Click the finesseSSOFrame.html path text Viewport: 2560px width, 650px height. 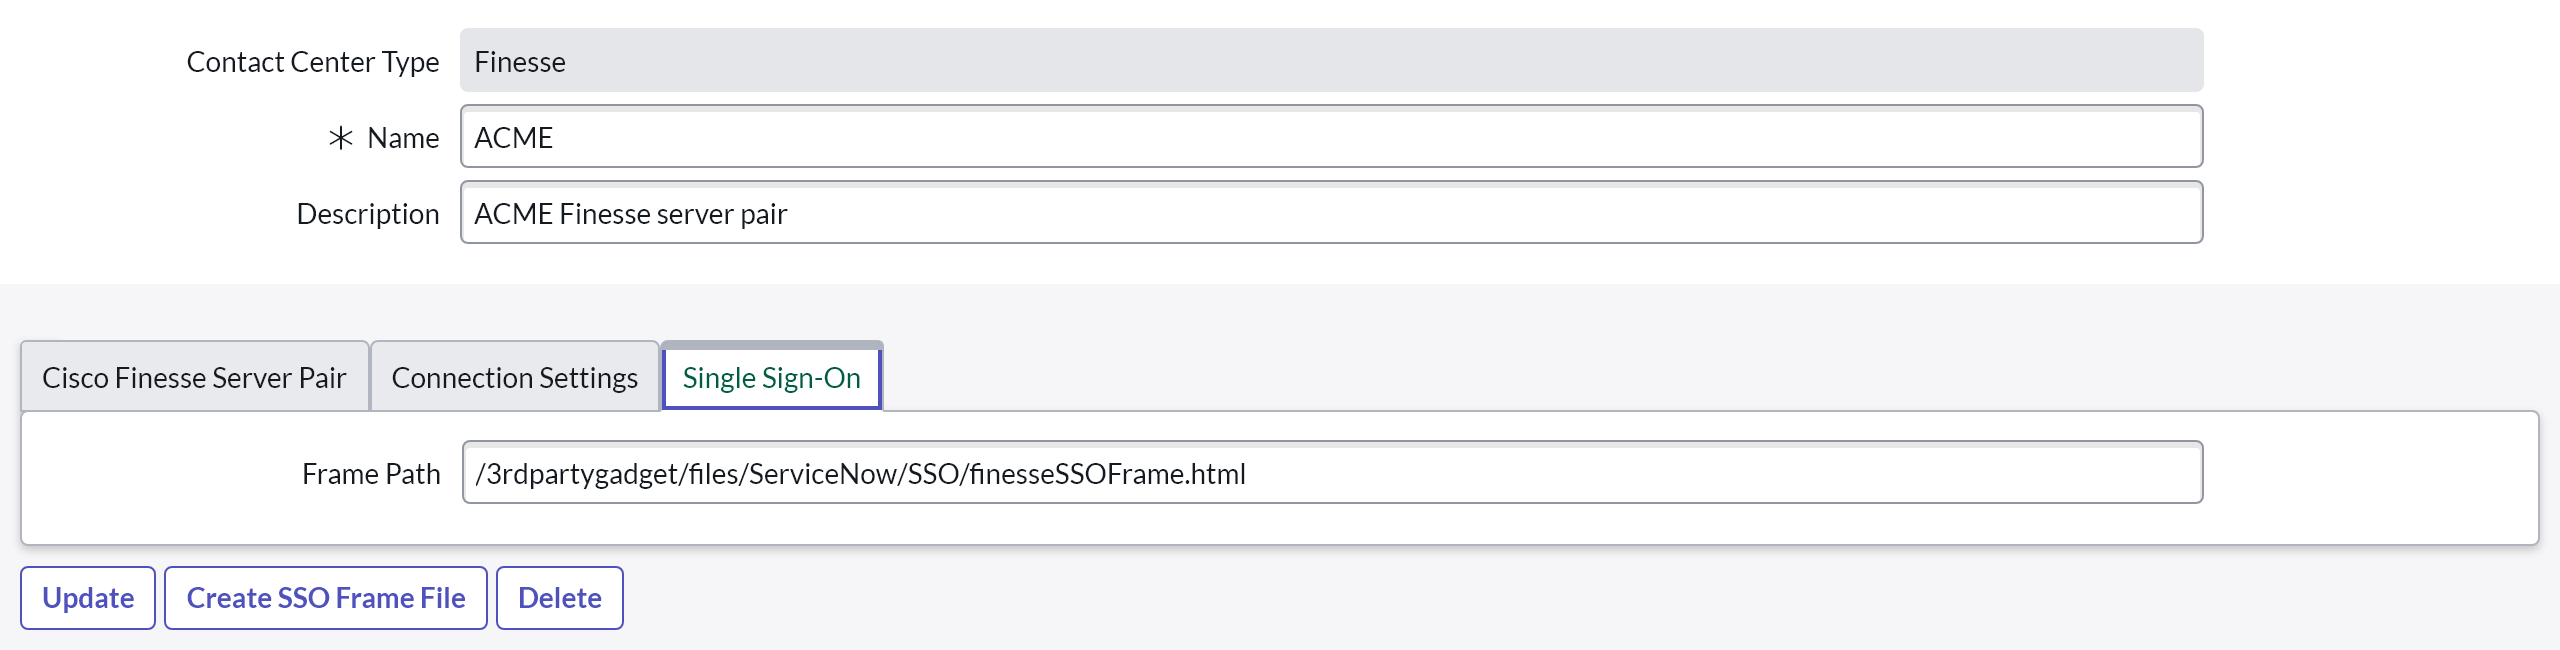pos(1107,474)
